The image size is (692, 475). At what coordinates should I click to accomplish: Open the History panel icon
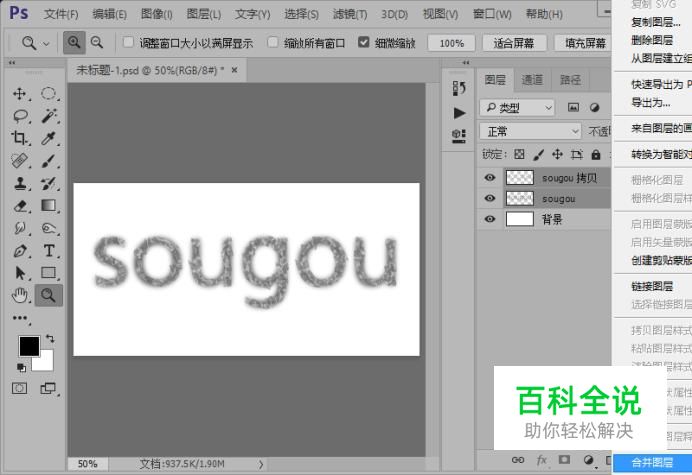459,88
